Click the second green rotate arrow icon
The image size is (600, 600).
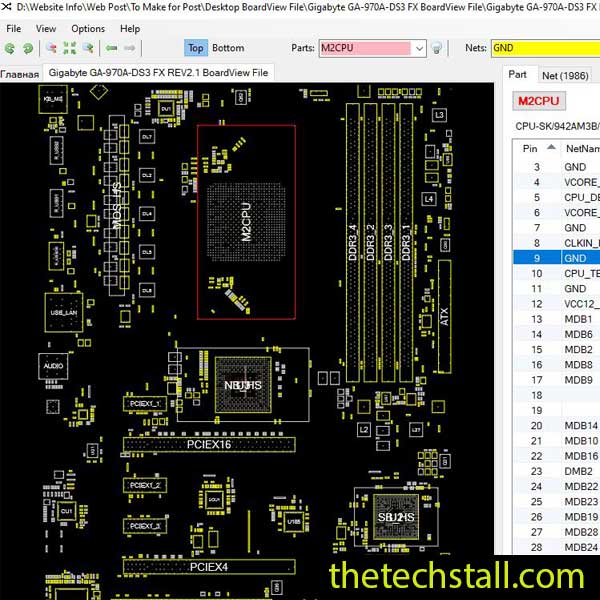28,48
